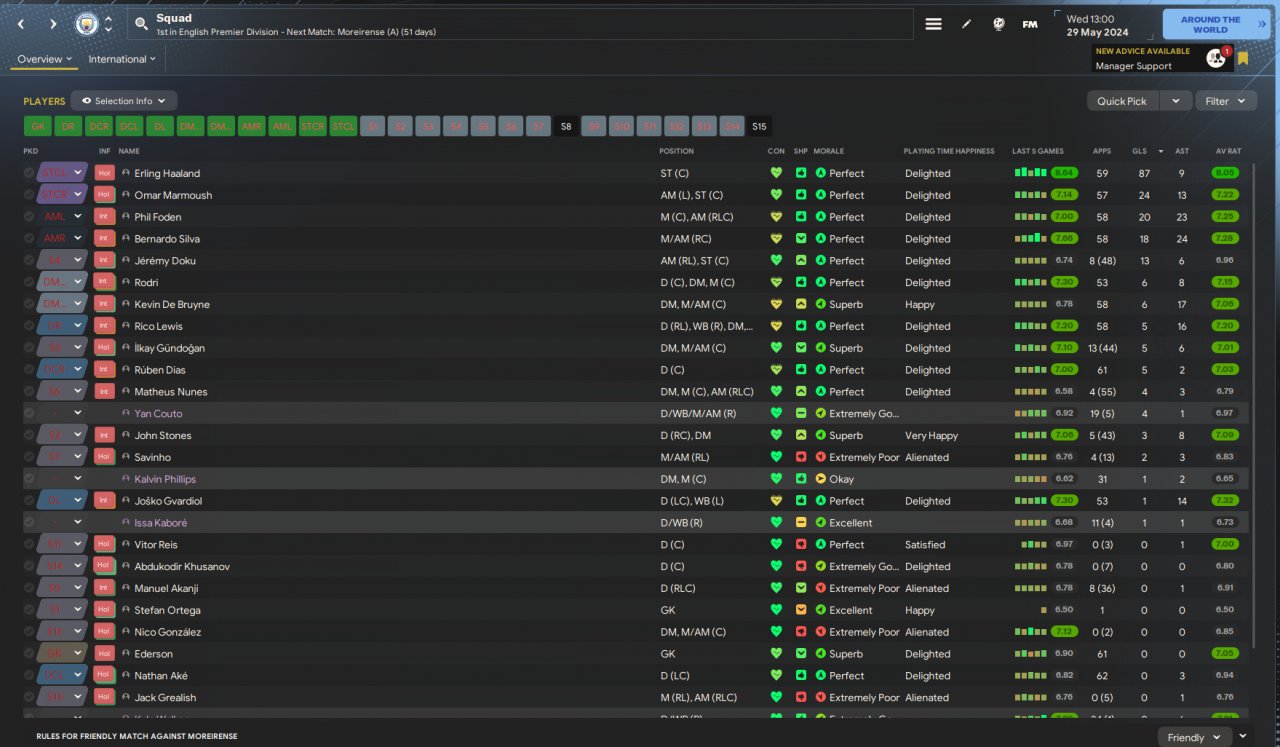Click Kalvin Phillips' Okay morale icon
The width and height of the screenshot is (1280, 747).
(x=820, y=479)
